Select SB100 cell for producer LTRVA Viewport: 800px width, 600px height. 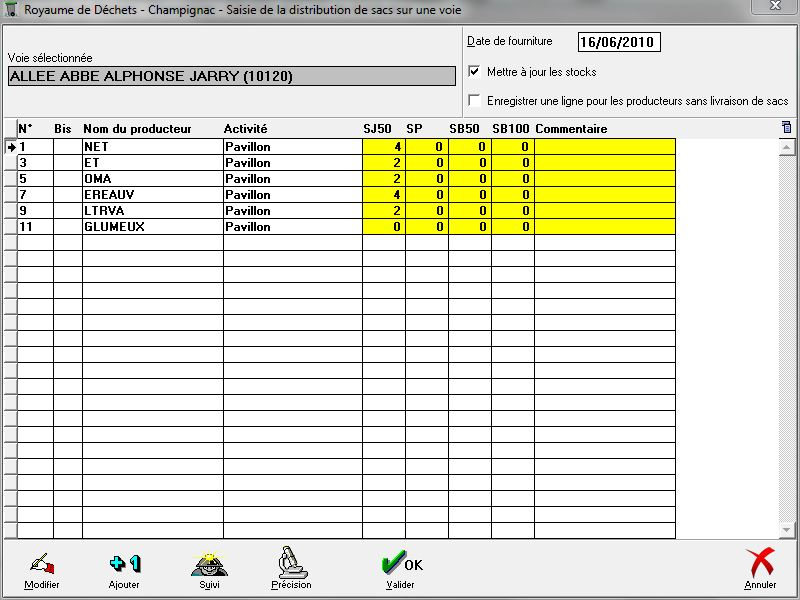[512, 211]
